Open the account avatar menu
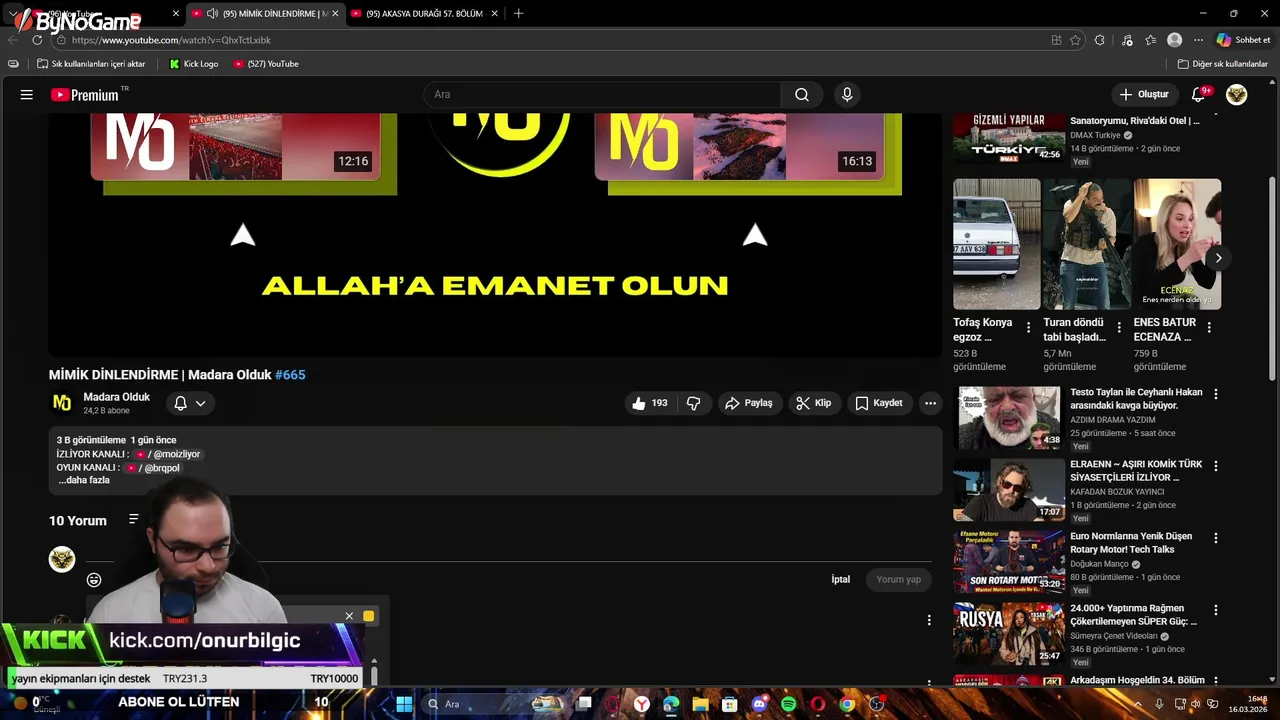 pyautogui.click(x=1237, y=95)
